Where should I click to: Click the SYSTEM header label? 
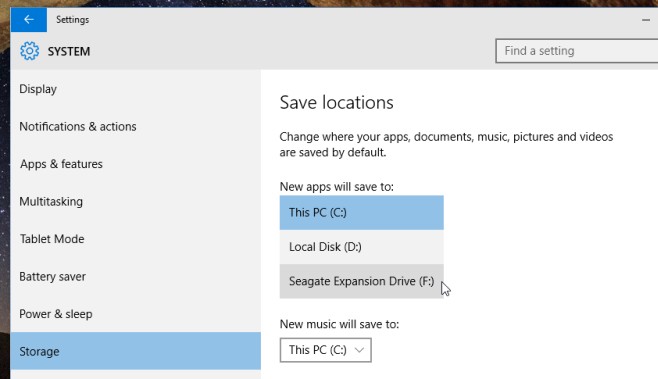tap(69, 51)
